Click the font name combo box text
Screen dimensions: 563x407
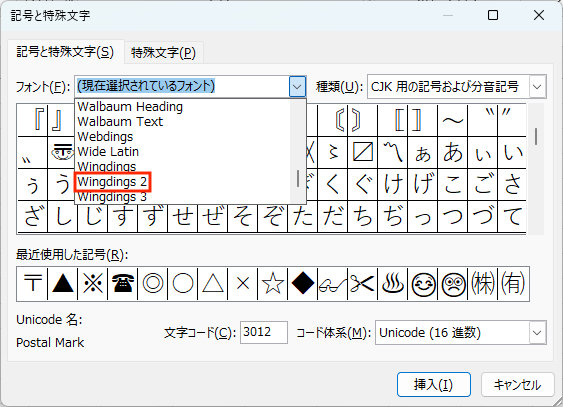[181, 86]
